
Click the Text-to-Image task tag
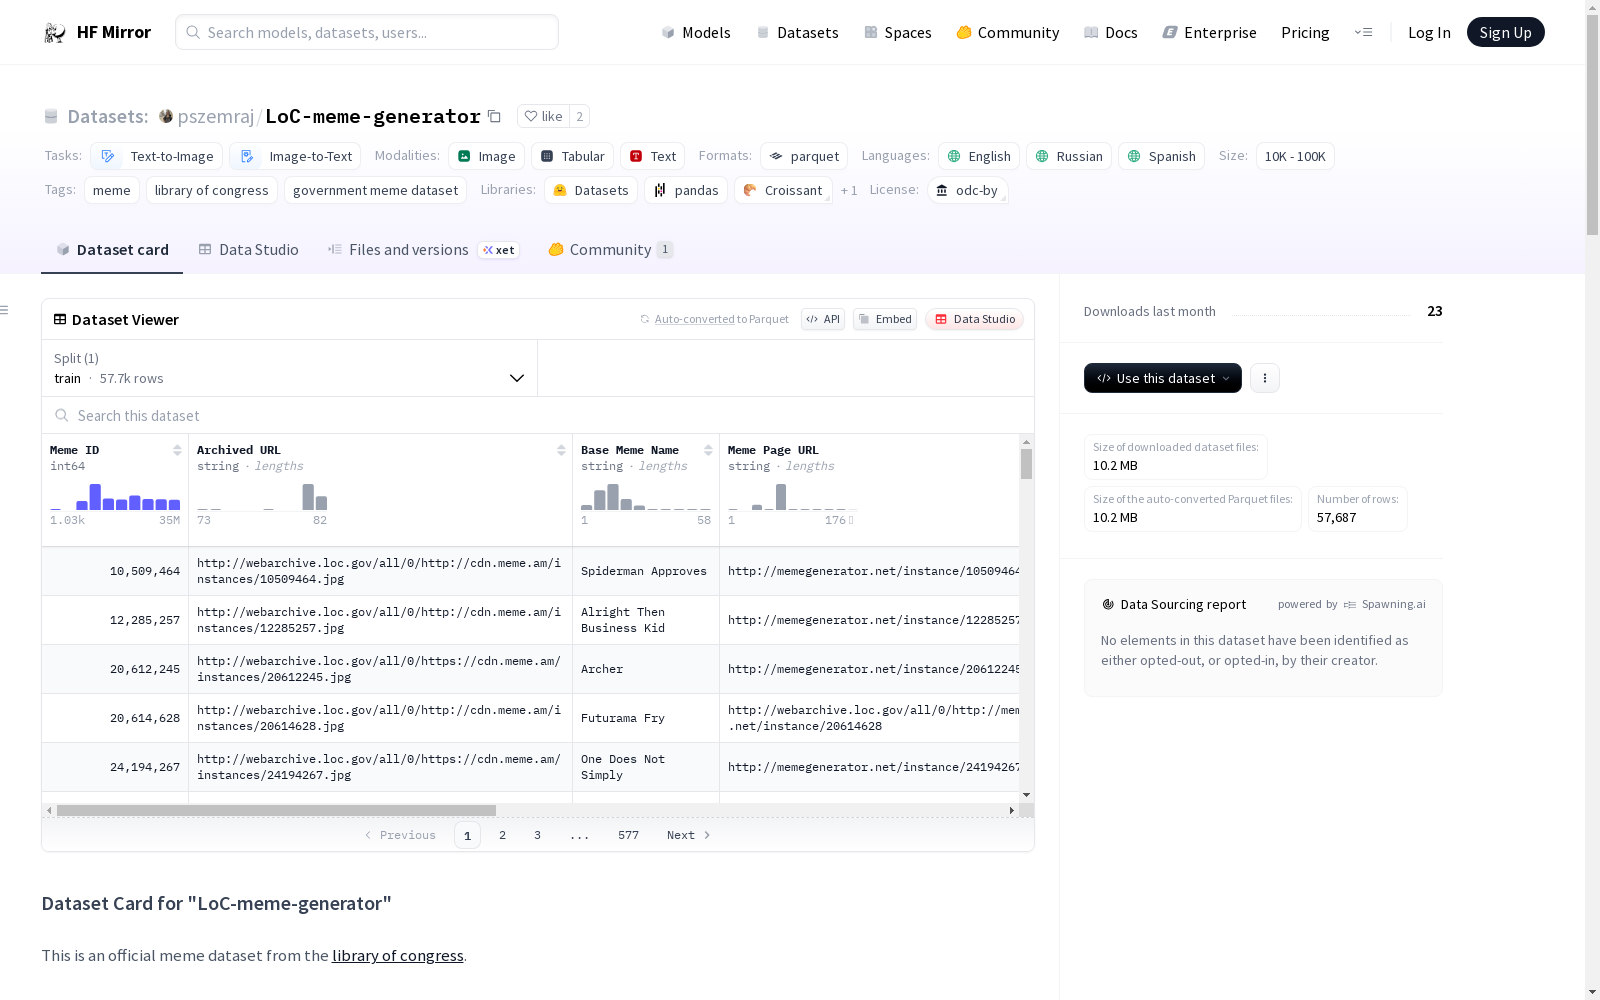pos(157,156)
